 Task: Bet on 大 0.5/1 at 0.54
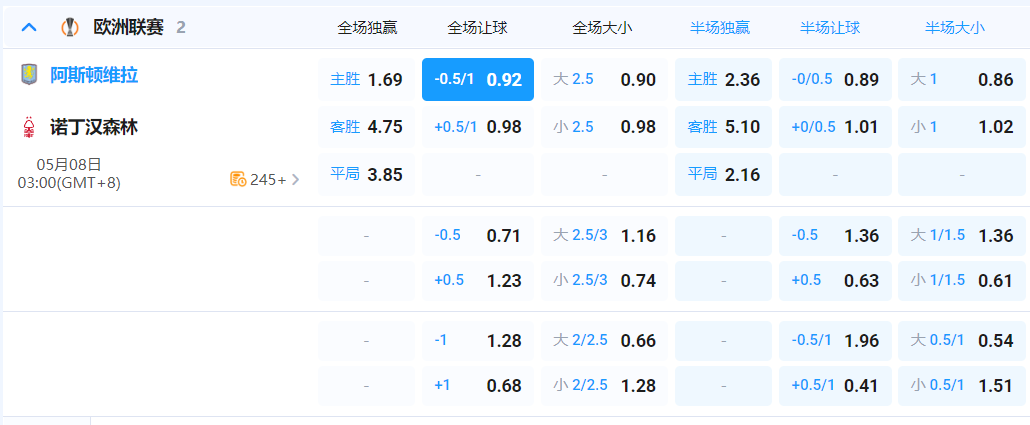pos(962,340)
